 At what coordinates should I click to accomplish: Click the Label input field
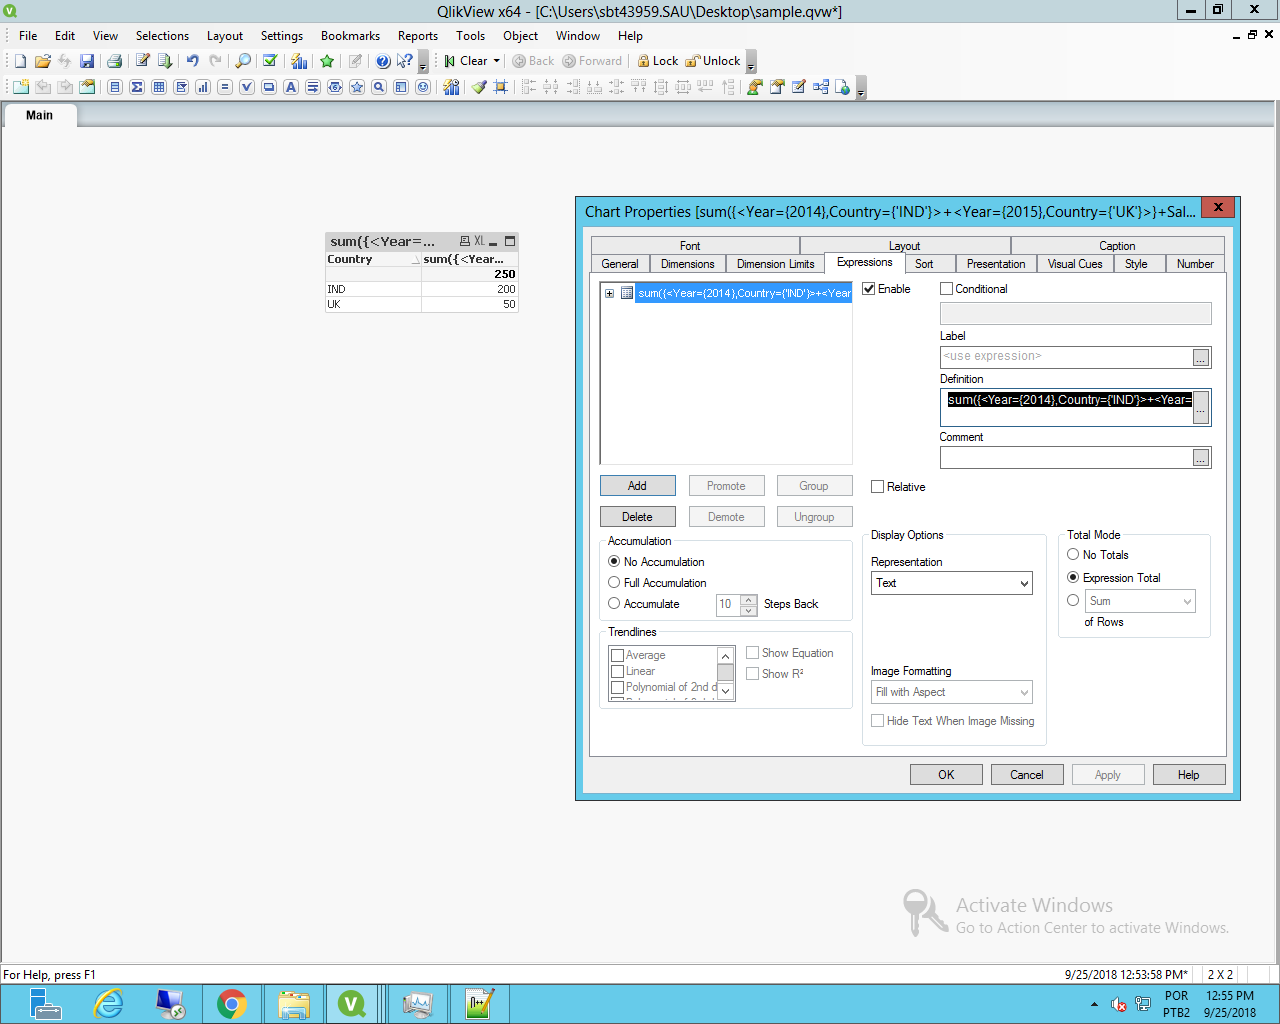pos(1065,356)
